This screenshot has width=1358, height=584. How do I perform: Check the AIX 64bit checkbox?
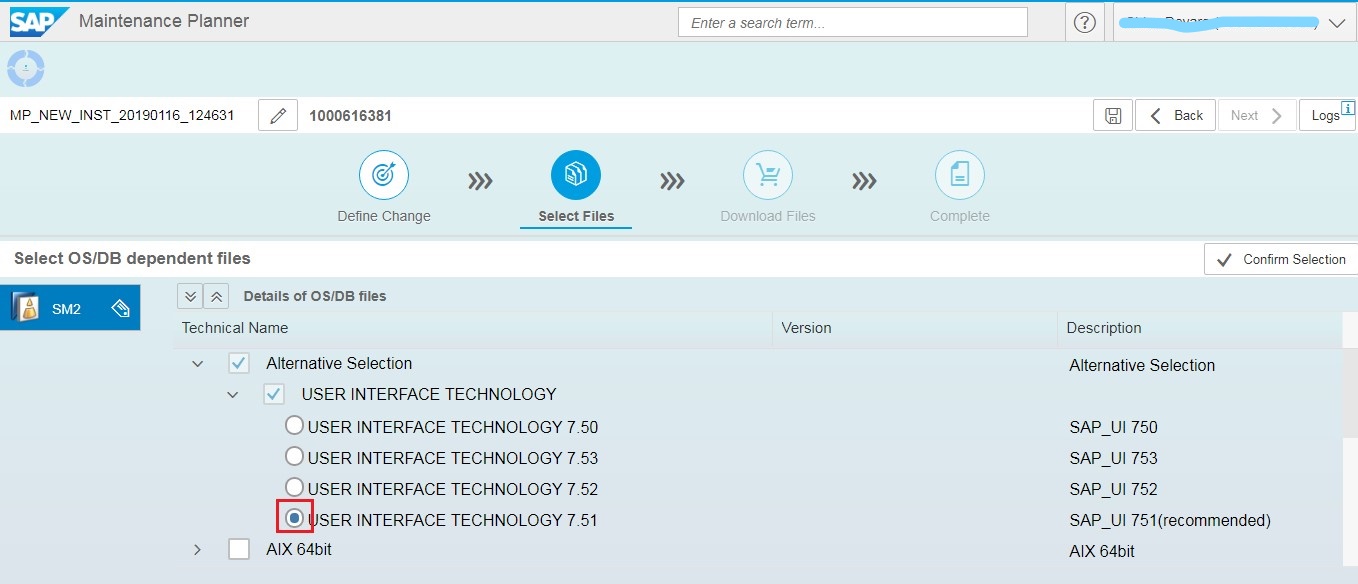point(239,549)
